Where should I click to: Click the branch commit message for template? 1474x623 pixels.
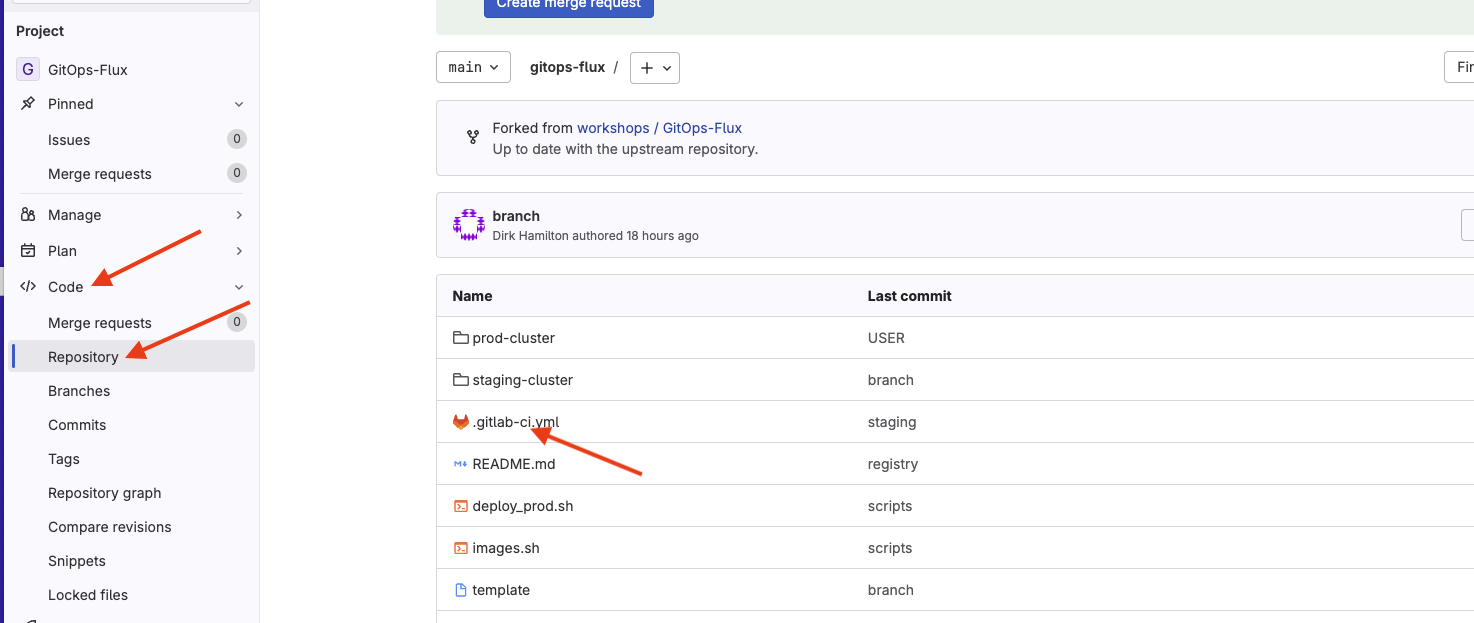tap(891, 590)
